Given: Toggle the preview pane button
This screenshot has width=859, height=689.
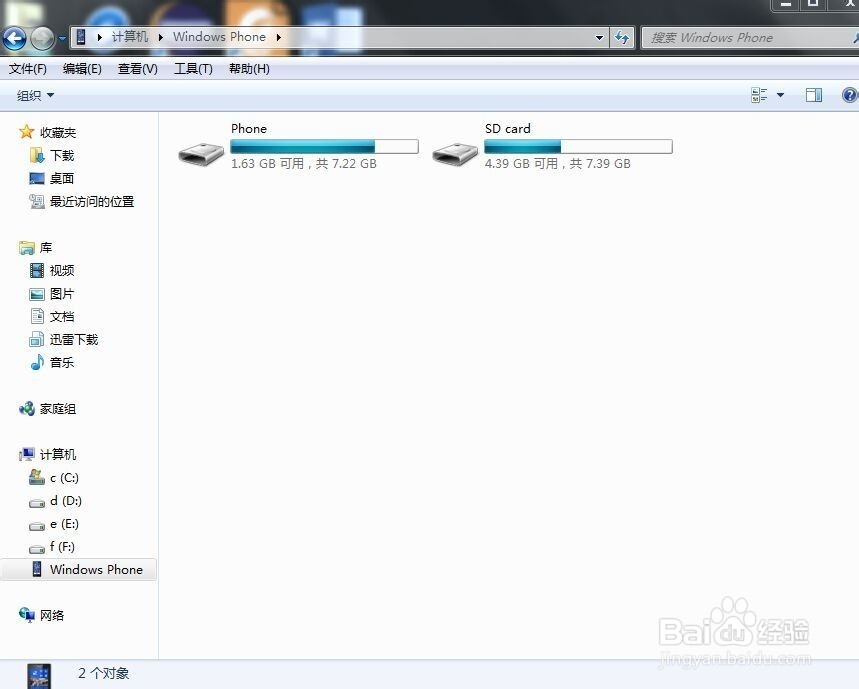Looking at the screenshot, I should (x=814, y=95).
